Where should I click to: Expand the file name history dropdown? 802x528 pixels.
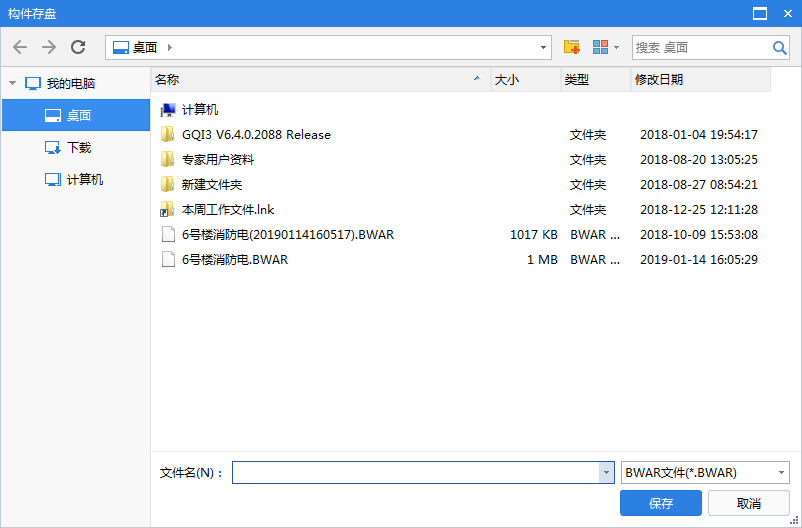[x=606, y=473]
